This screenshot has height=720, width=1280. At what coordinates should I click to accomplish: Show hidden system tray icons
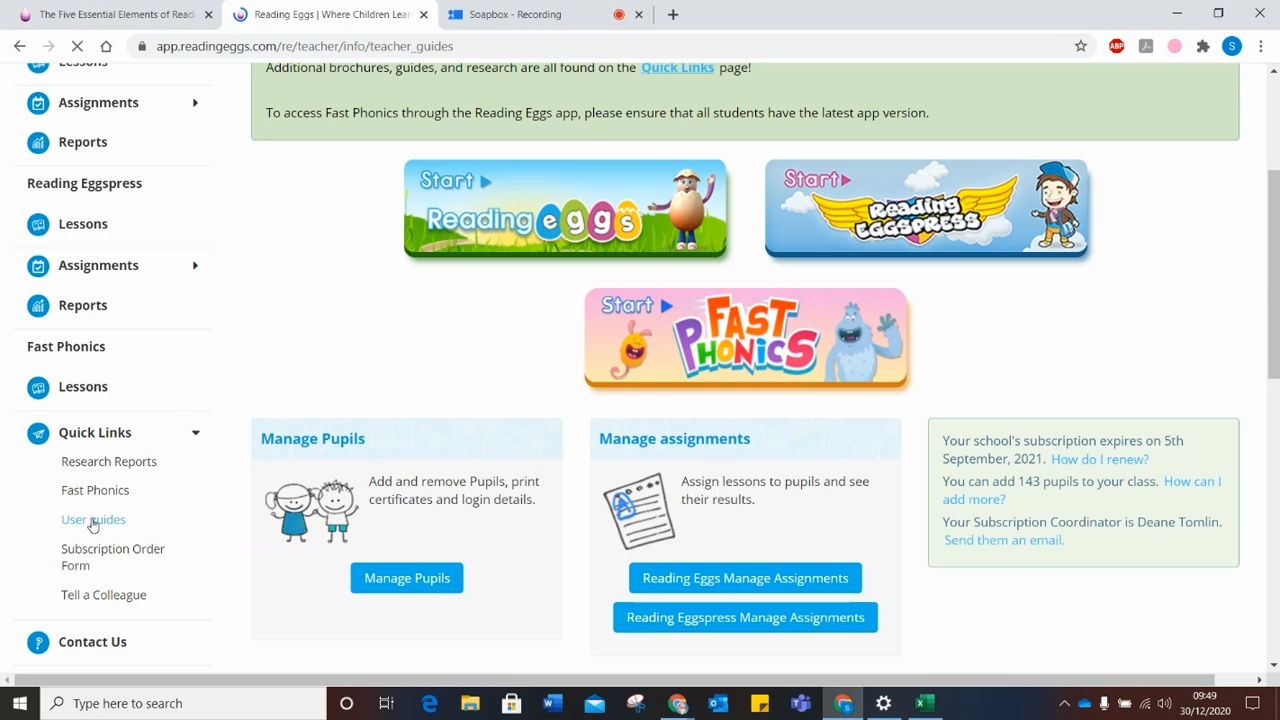[x=1064, y=703]
